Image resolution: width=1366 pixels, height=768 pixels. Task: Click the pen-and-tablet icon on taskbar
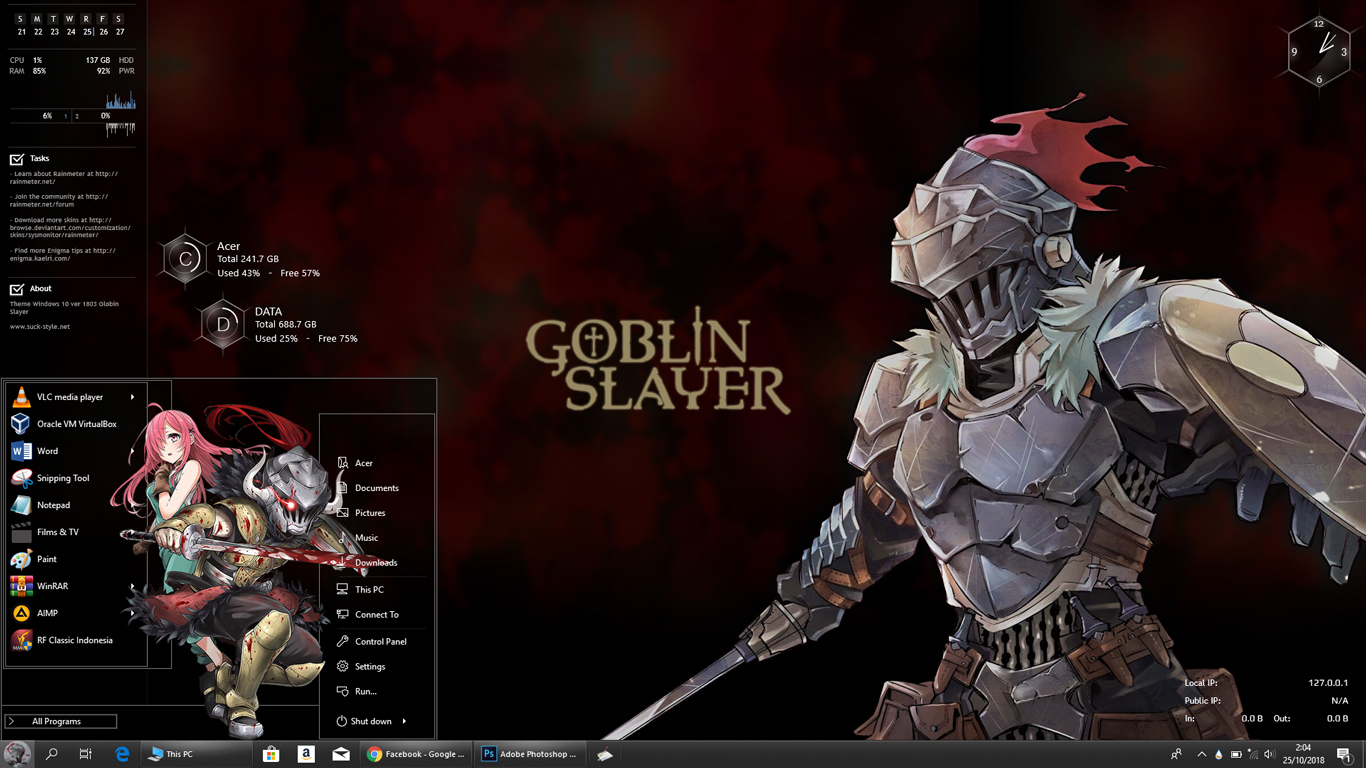pos(604,755)
